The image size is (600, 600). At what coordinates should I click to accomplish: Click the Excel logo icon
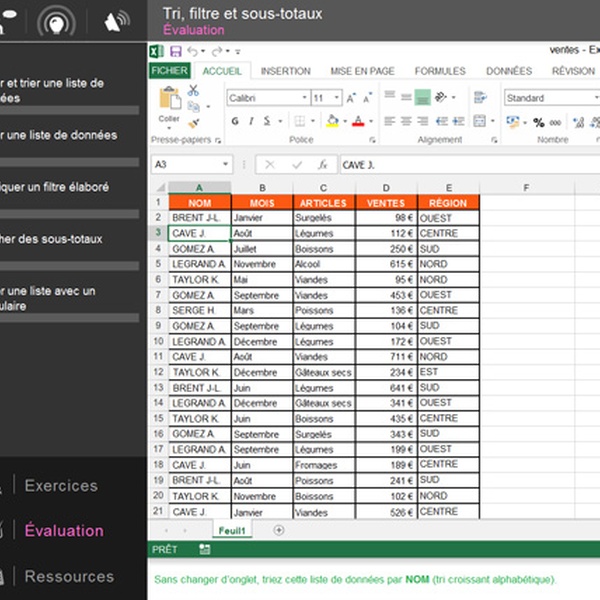point(156,51)
